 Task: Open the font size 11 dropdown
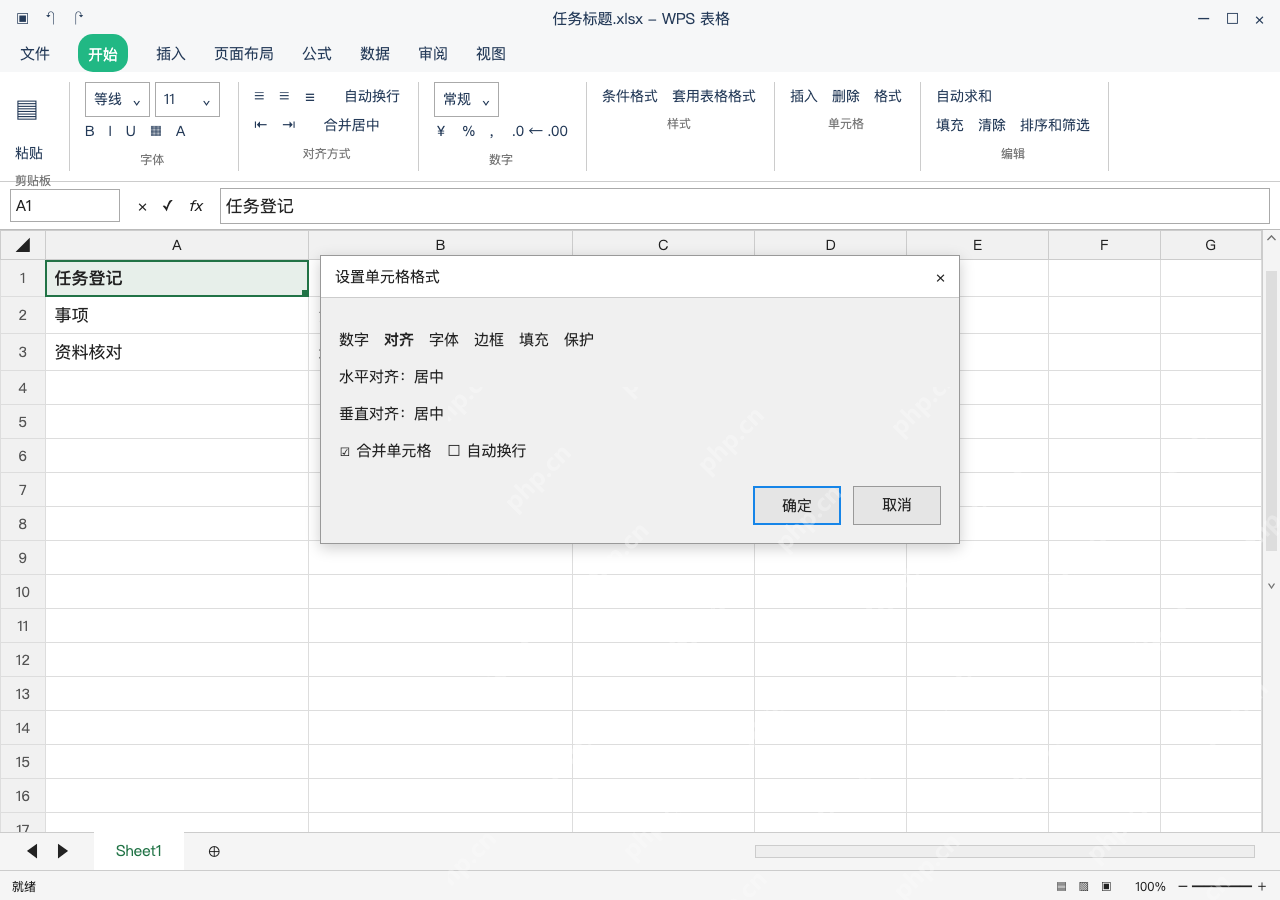[x=187, y=99]
